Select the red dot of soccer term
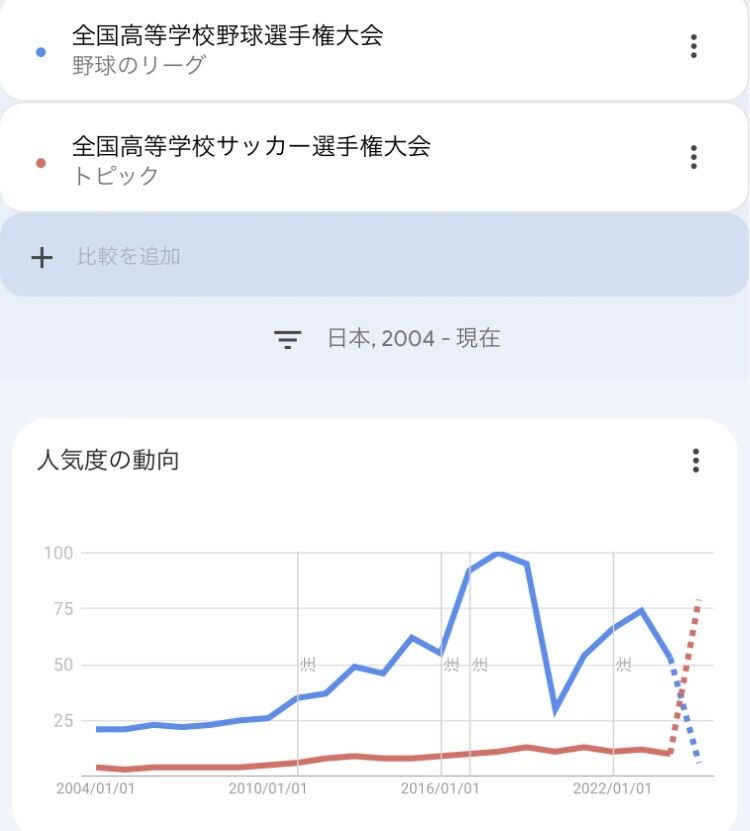 pos(41,163)
